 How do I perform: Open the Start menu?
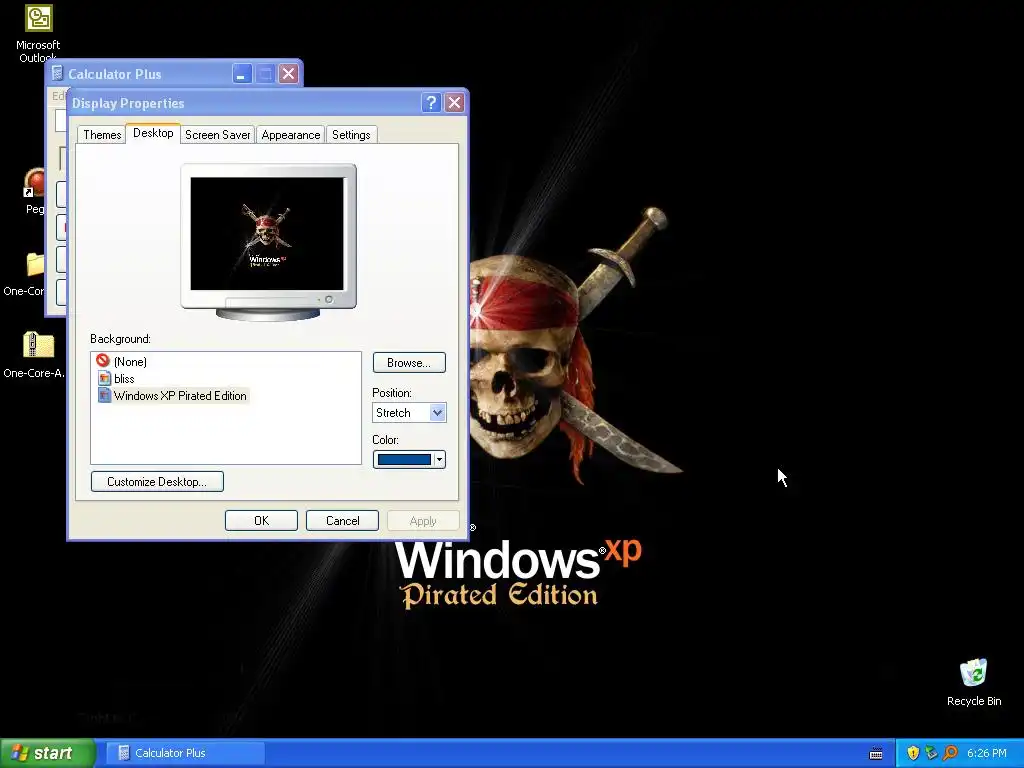coord(48,753)
